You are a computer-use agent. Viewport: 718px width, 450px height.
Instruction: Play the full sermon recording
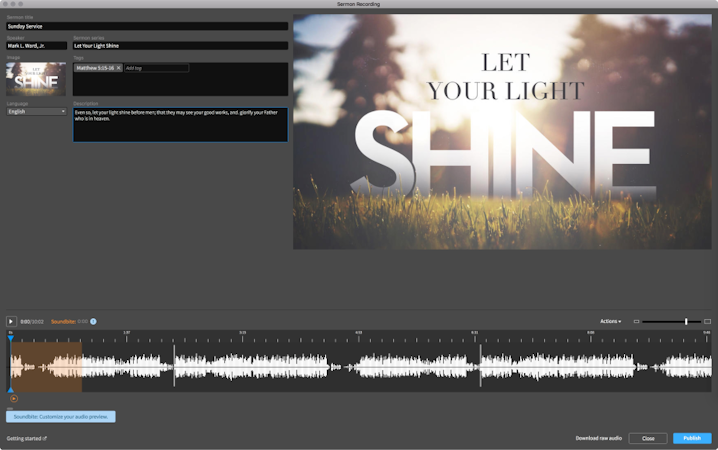(11, 321)
